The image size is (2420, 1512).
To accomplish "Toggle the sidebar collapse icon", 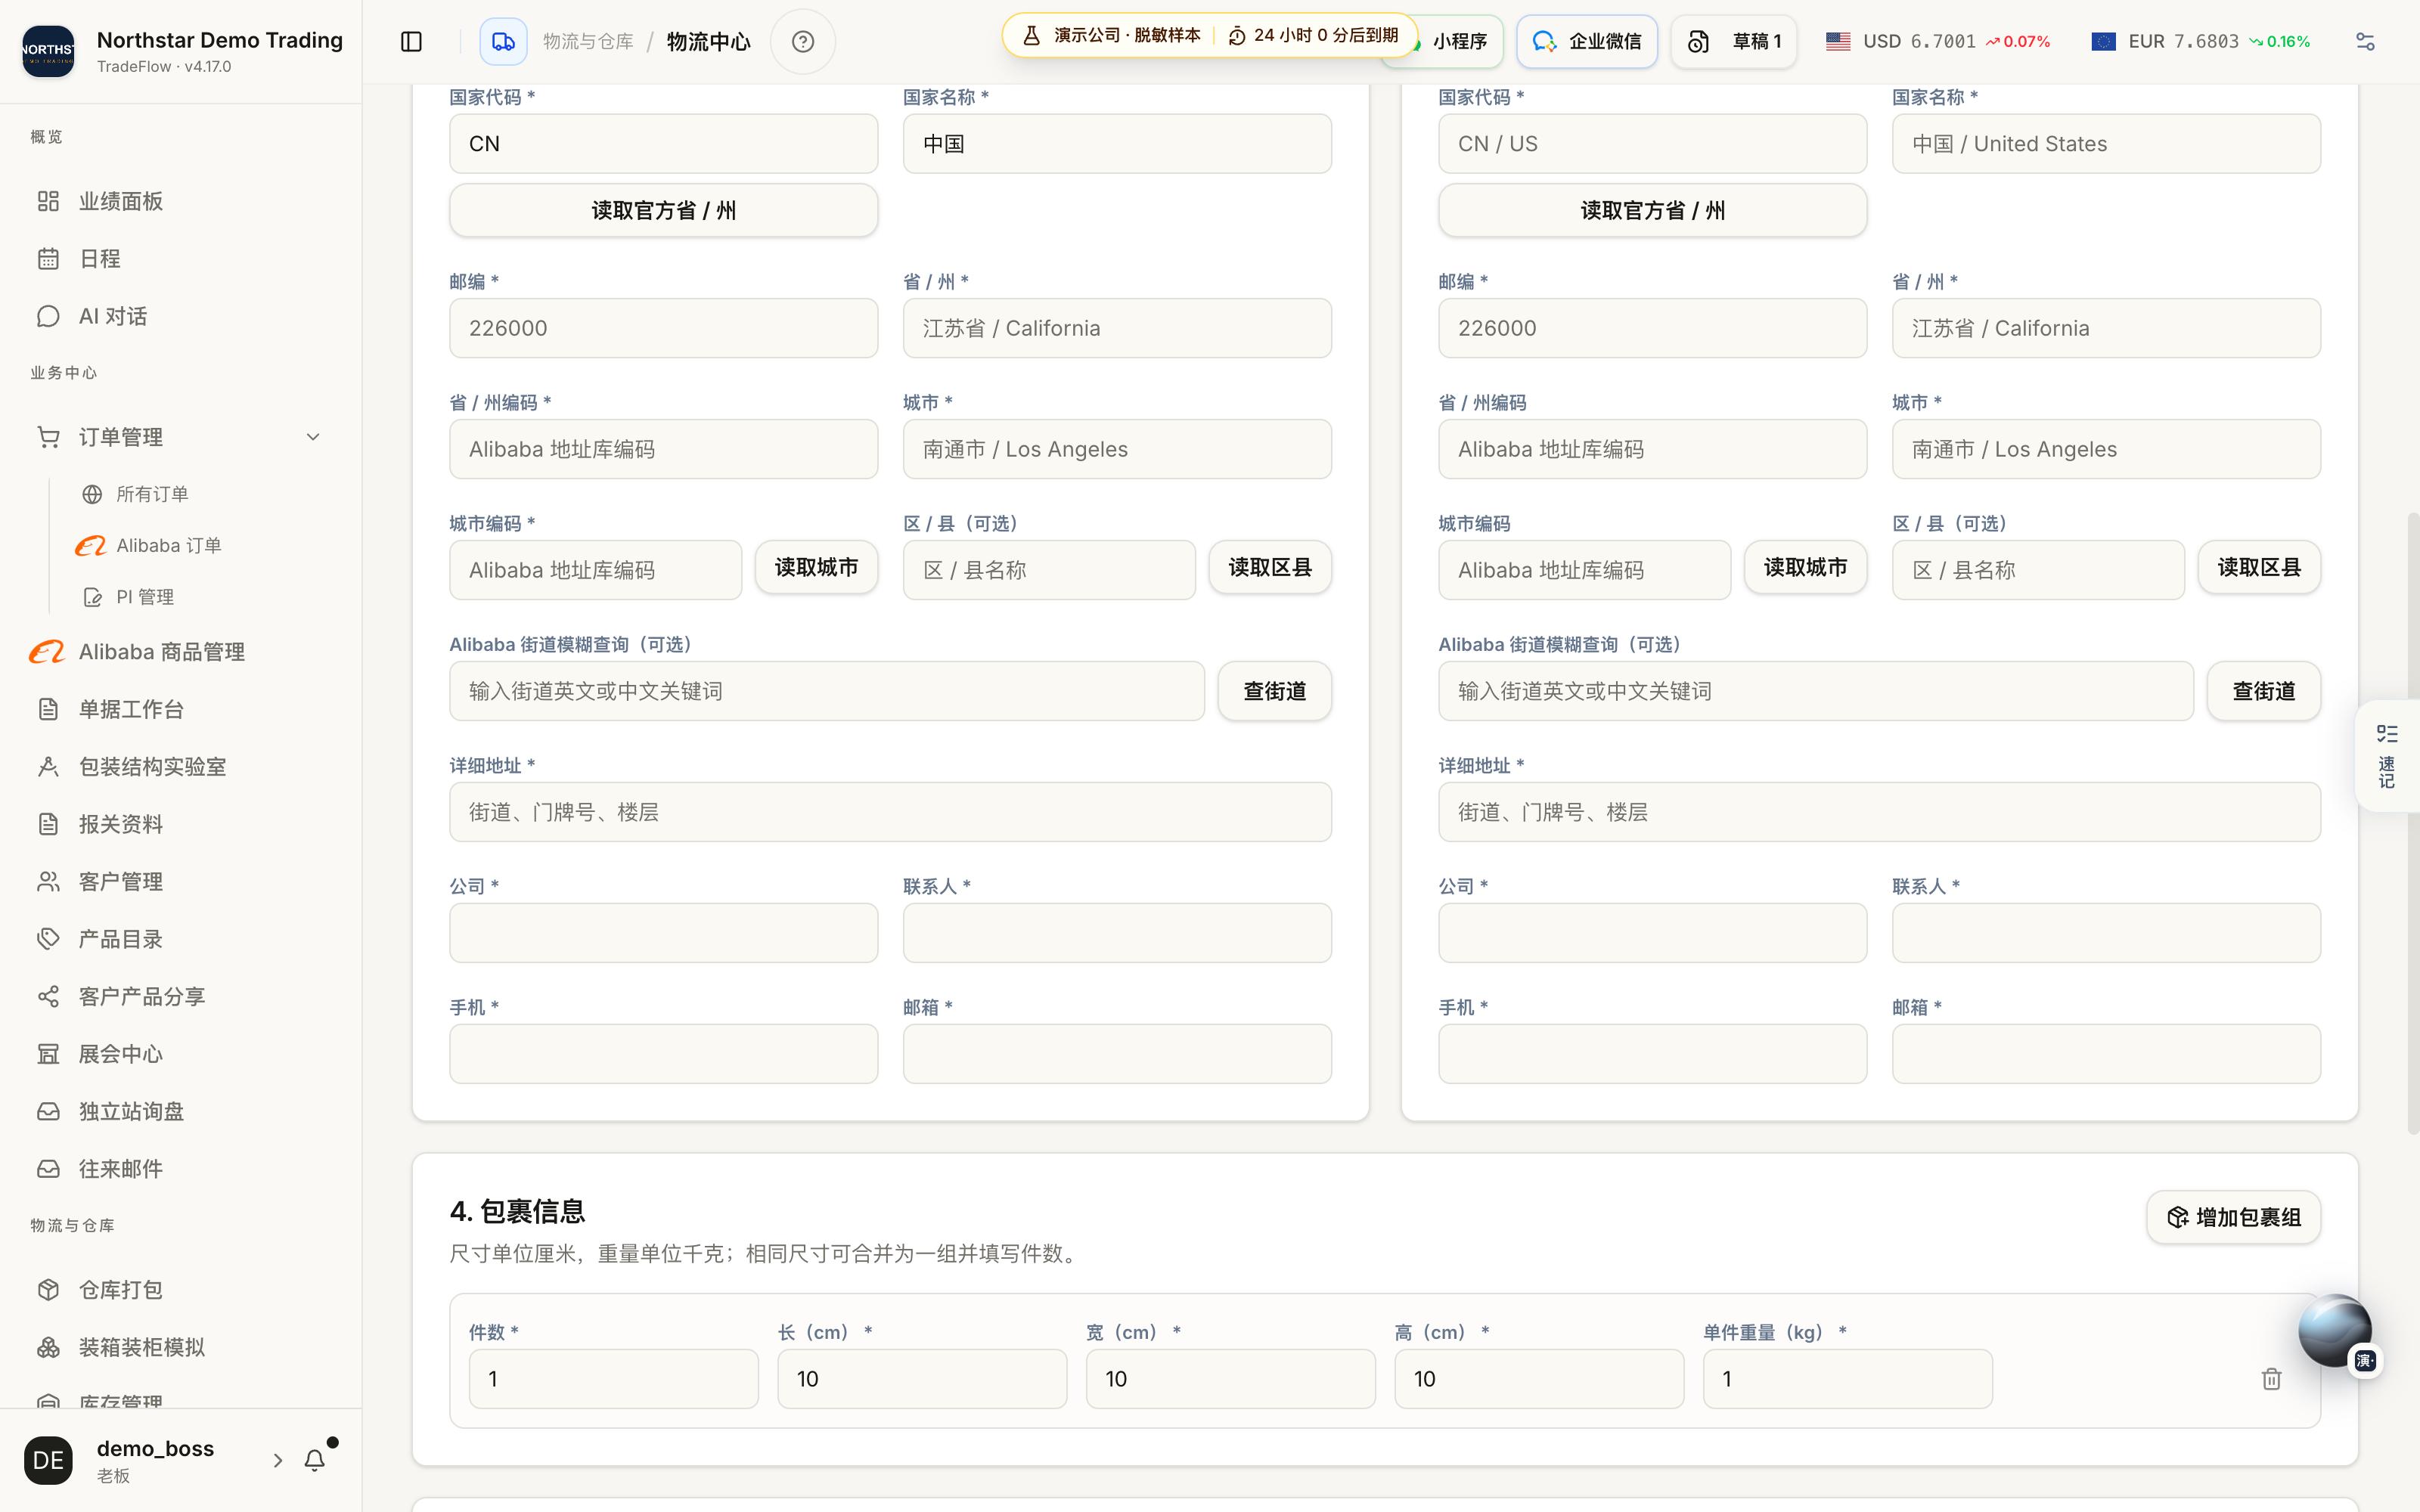I will tap(411, 41).
